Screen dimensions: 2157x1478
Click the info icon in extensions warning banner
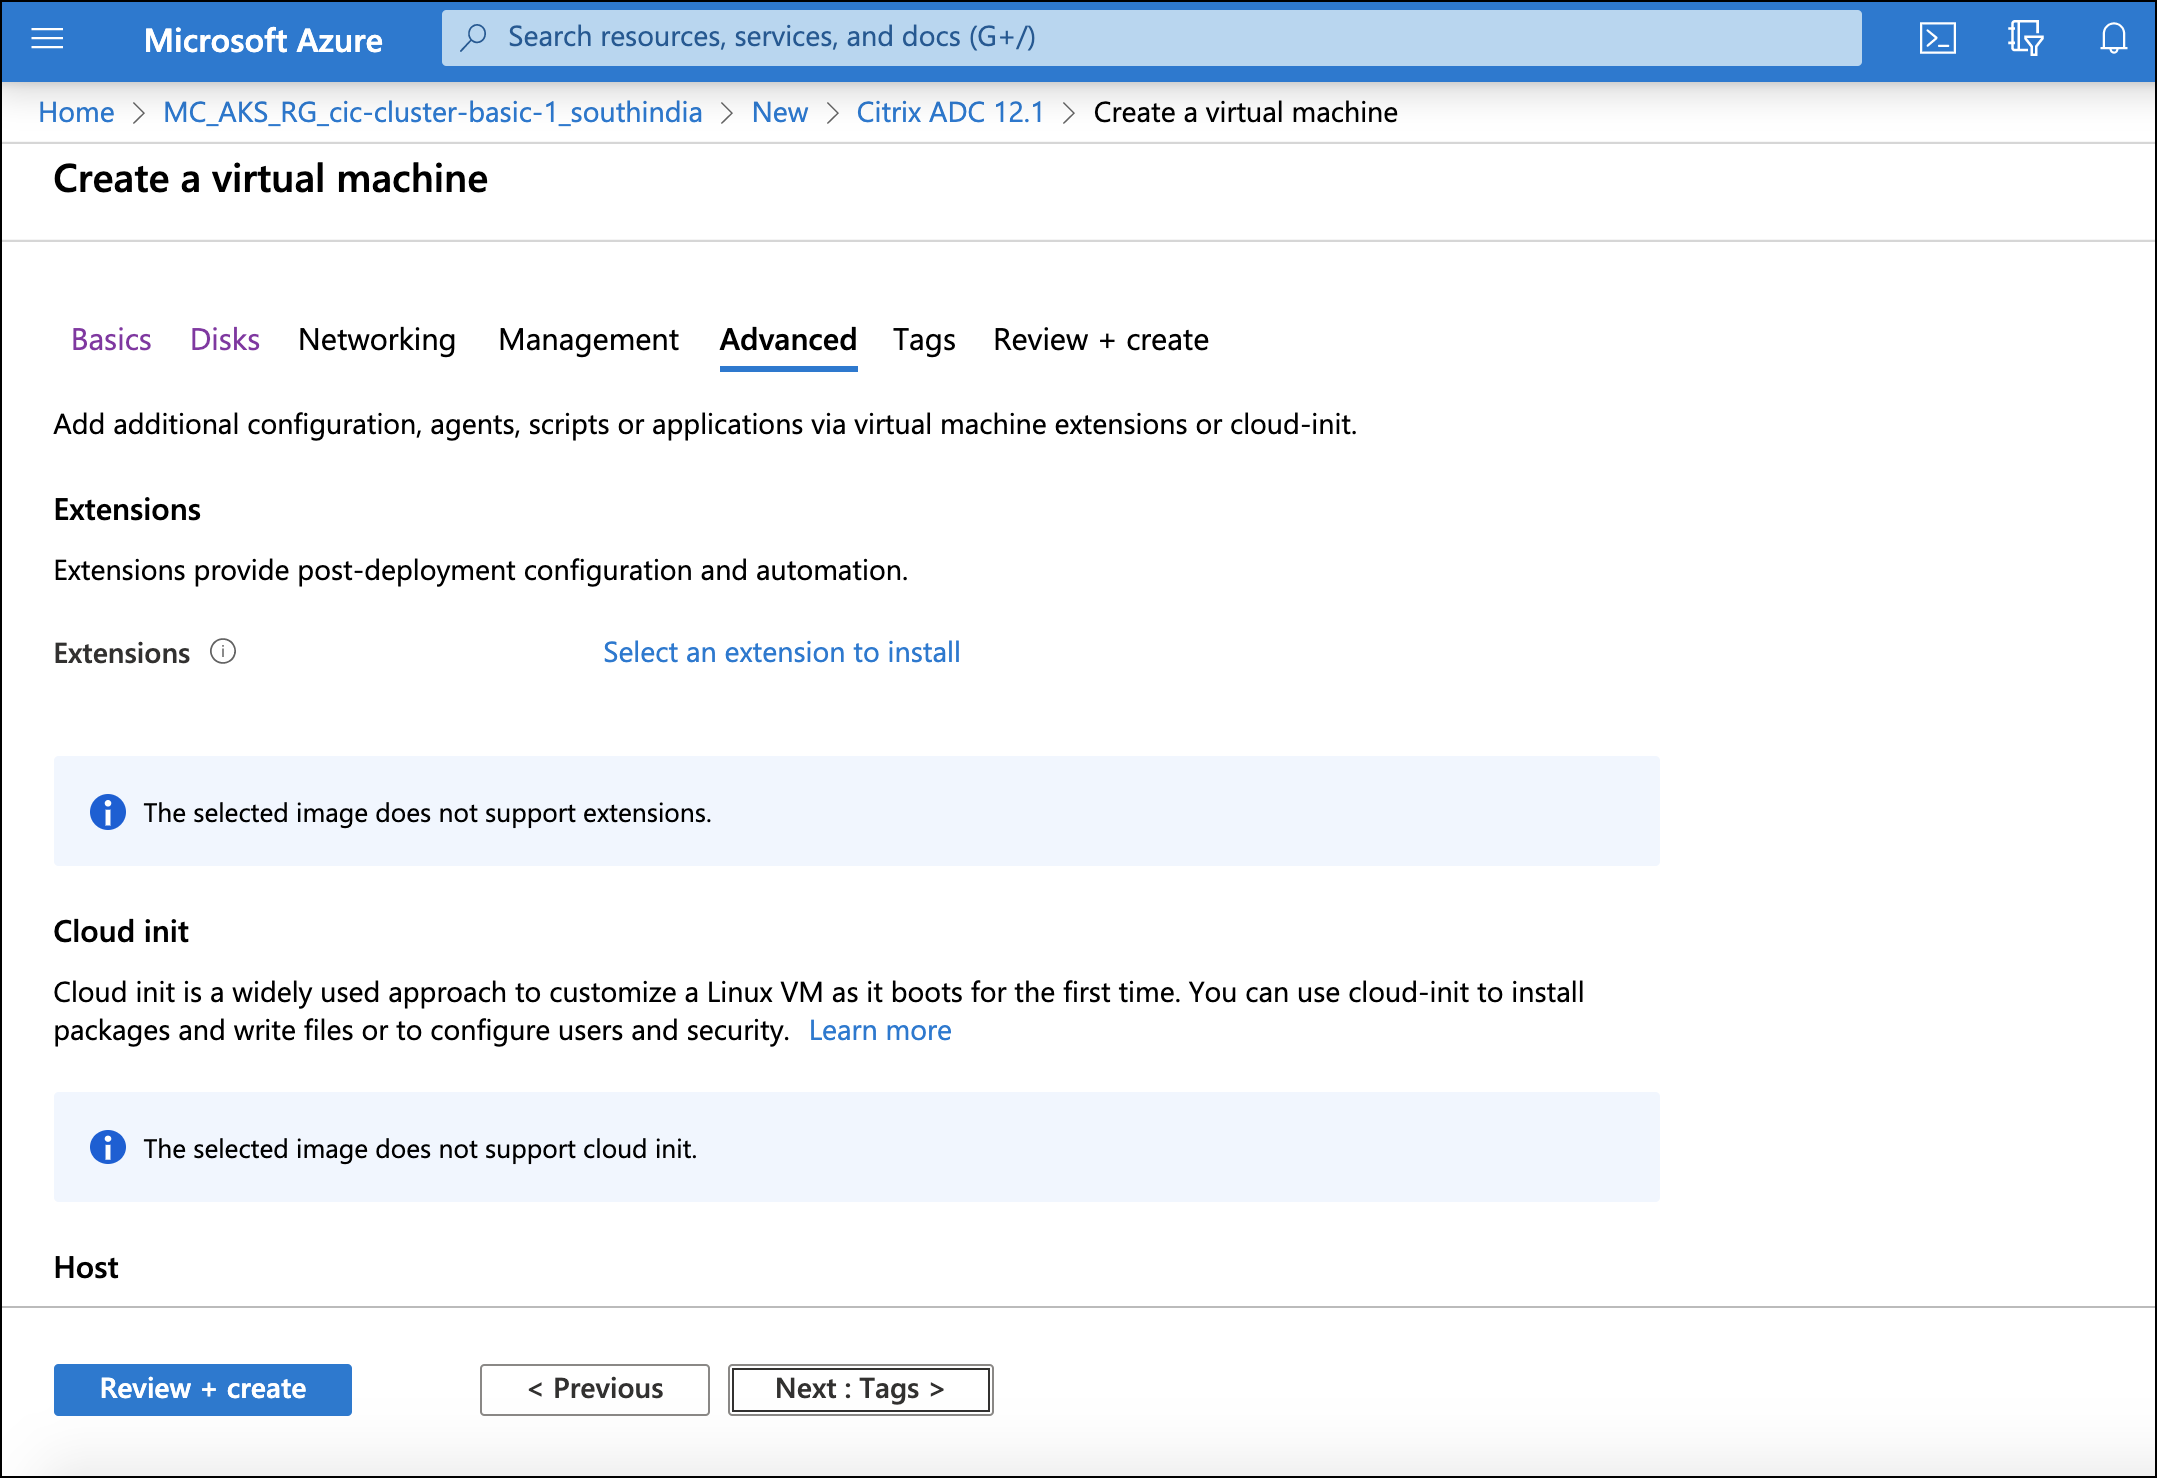pyautogui.click(x=105, y=811)
